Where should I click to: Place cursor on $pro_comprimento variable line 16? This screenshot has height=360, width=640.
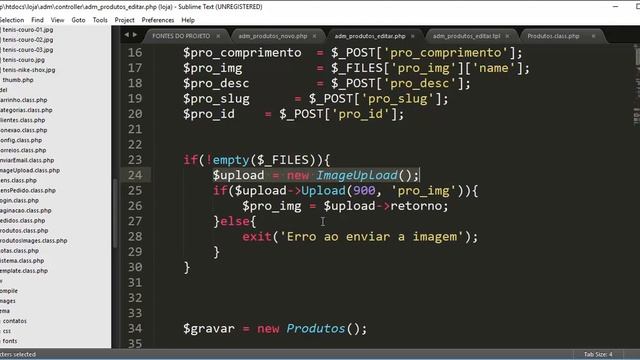(242, 53)
